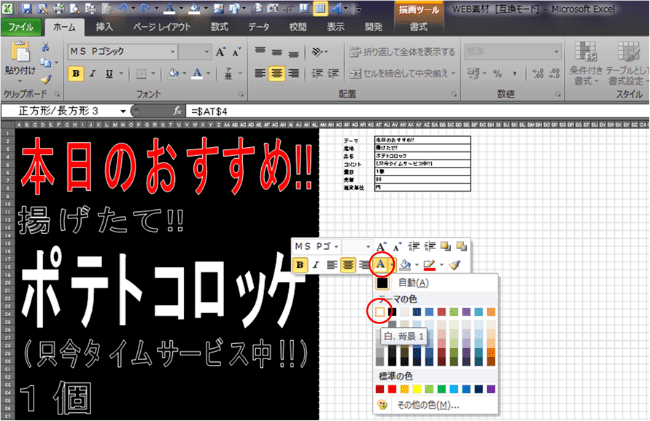The width and height of the screenshot is (650, 421).
Task: Switch to the ページ レイアウト tab
Action: [162, 27]
